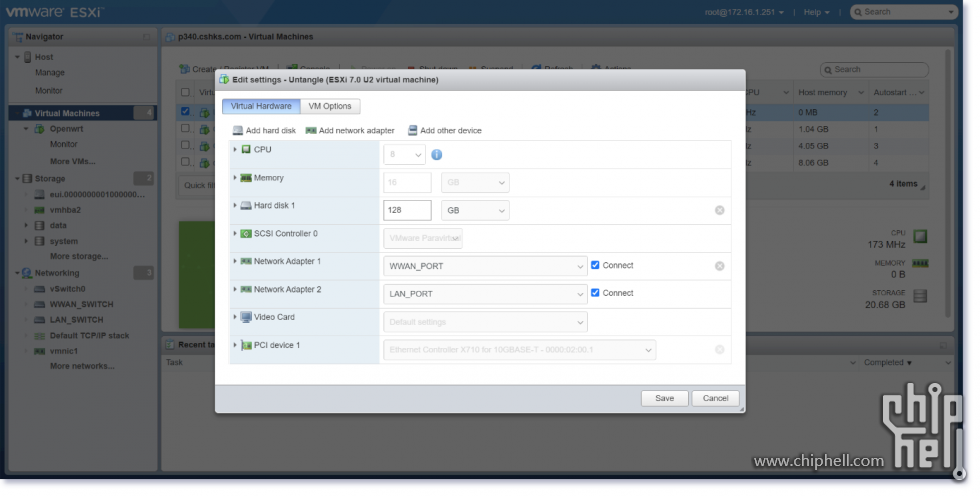This screenshot has height=496, width=980.
Task: Remove PCI device 1 via its delete icon
Action: [719, 350]
